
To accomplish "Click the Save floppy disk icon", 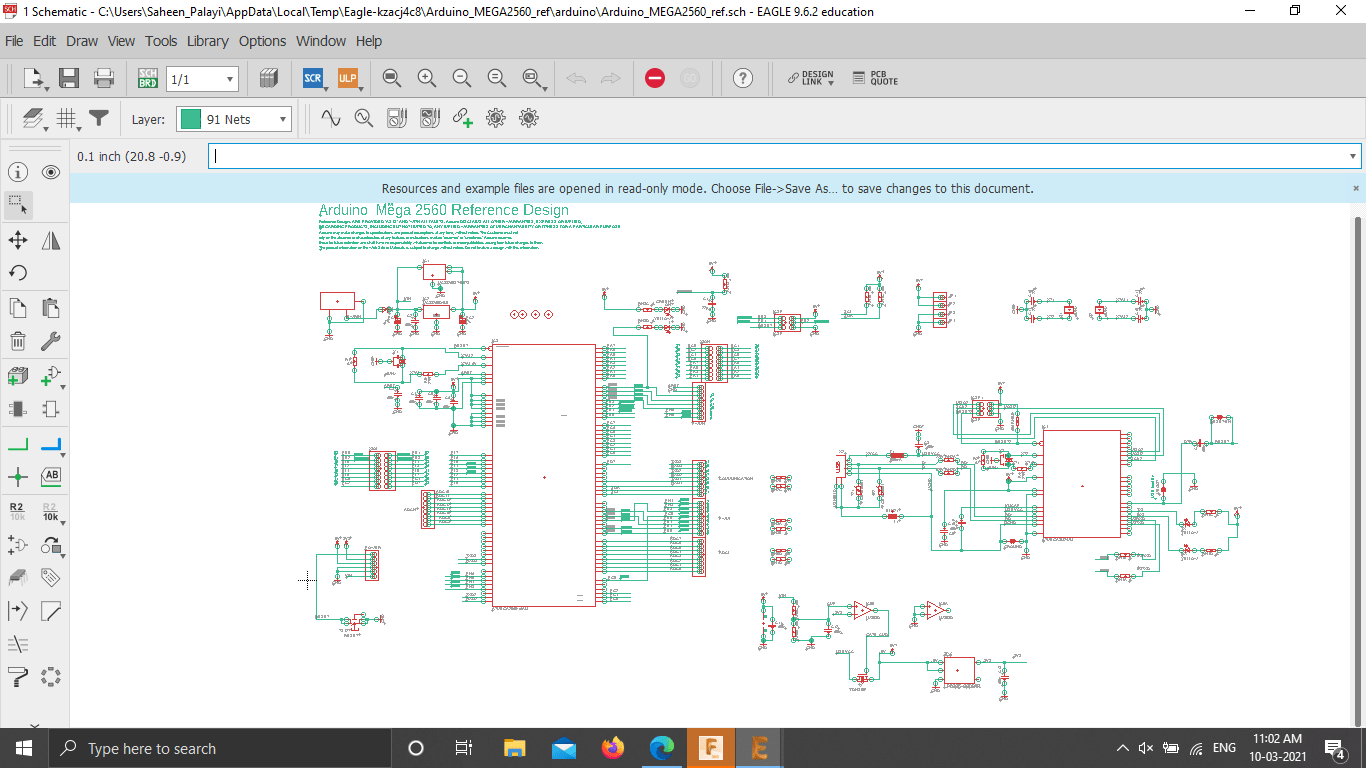I will point(69,78).
